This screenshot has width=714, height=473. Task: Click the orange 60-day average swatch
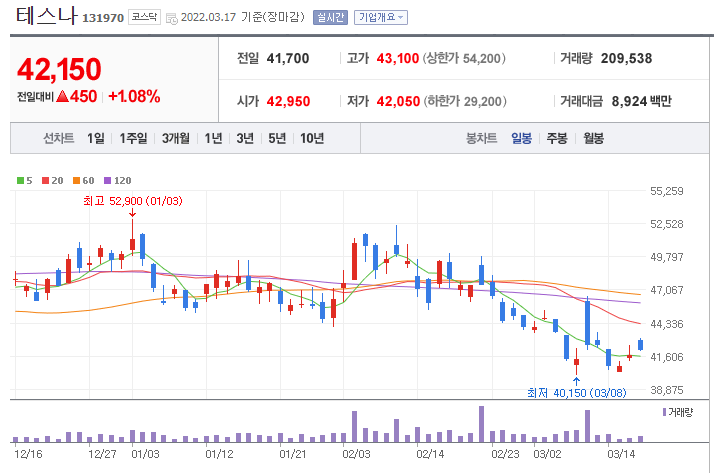click(76, 181)
